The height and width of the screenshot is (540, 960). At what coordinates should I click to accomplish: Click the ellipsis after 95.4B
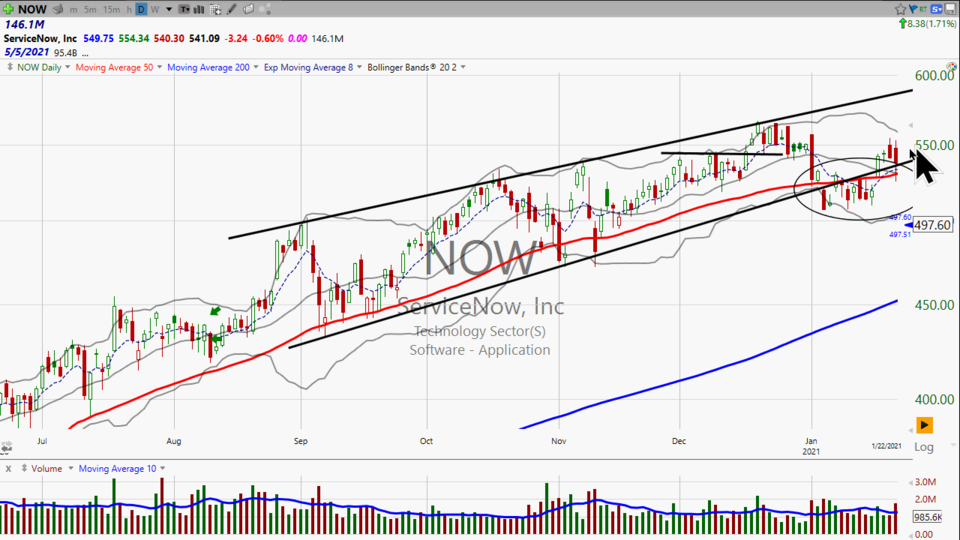click(x=85, y=54)
